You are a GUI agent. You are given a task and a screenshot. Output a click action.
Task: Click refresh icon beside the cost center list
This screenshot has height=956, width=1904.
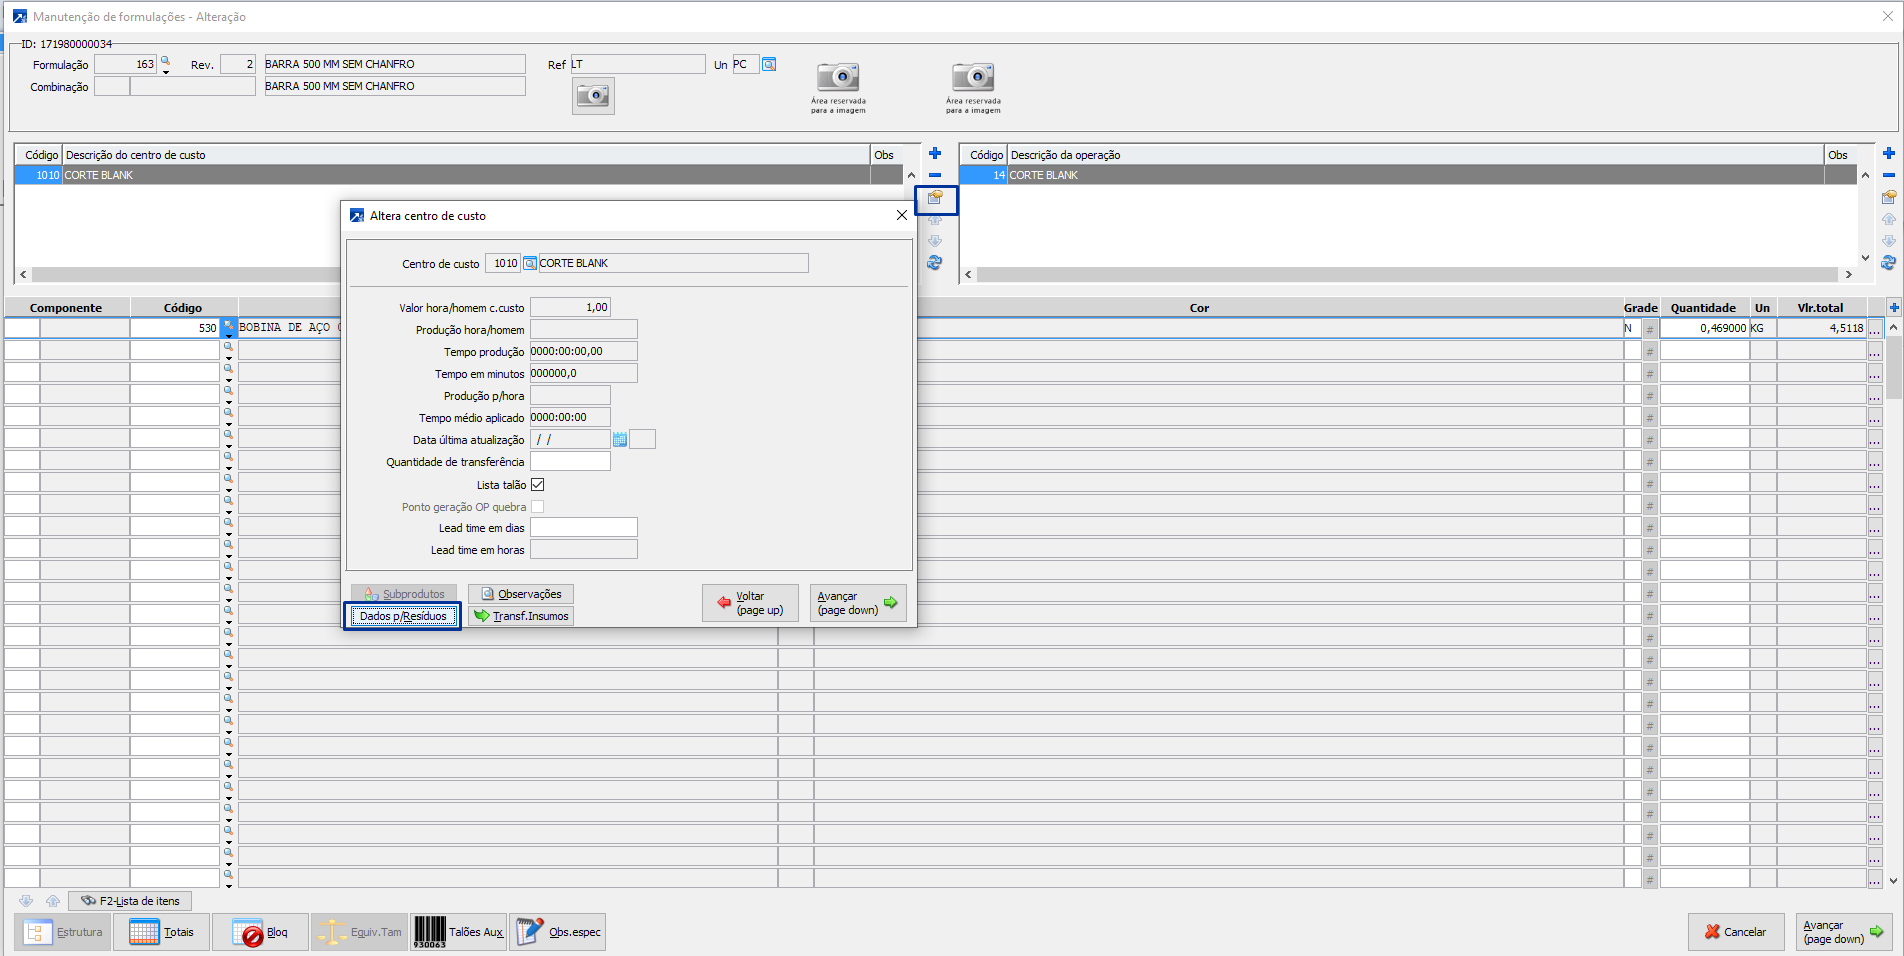[x=934, y=263]
